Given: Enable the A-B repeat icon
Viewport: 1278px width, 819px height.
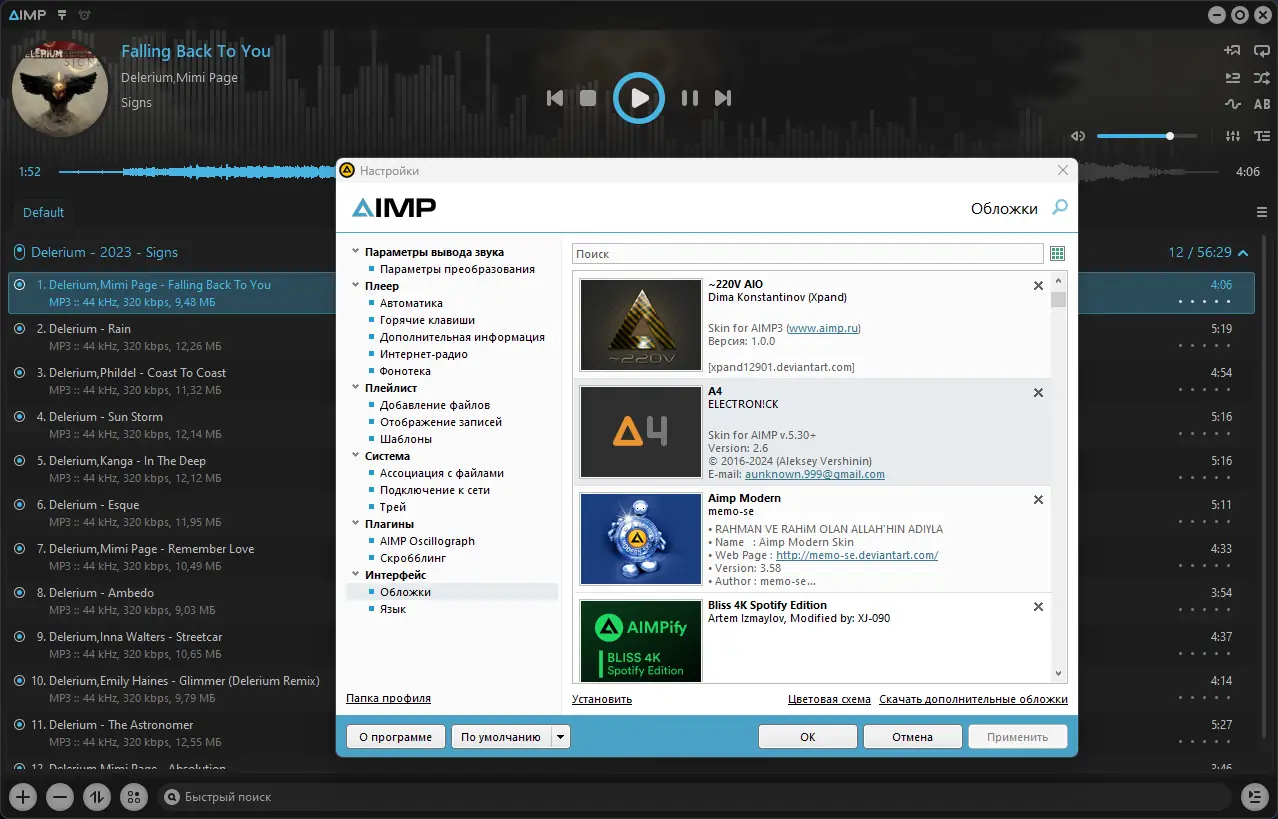Looking at the screenshot, I should point(1262,104).
